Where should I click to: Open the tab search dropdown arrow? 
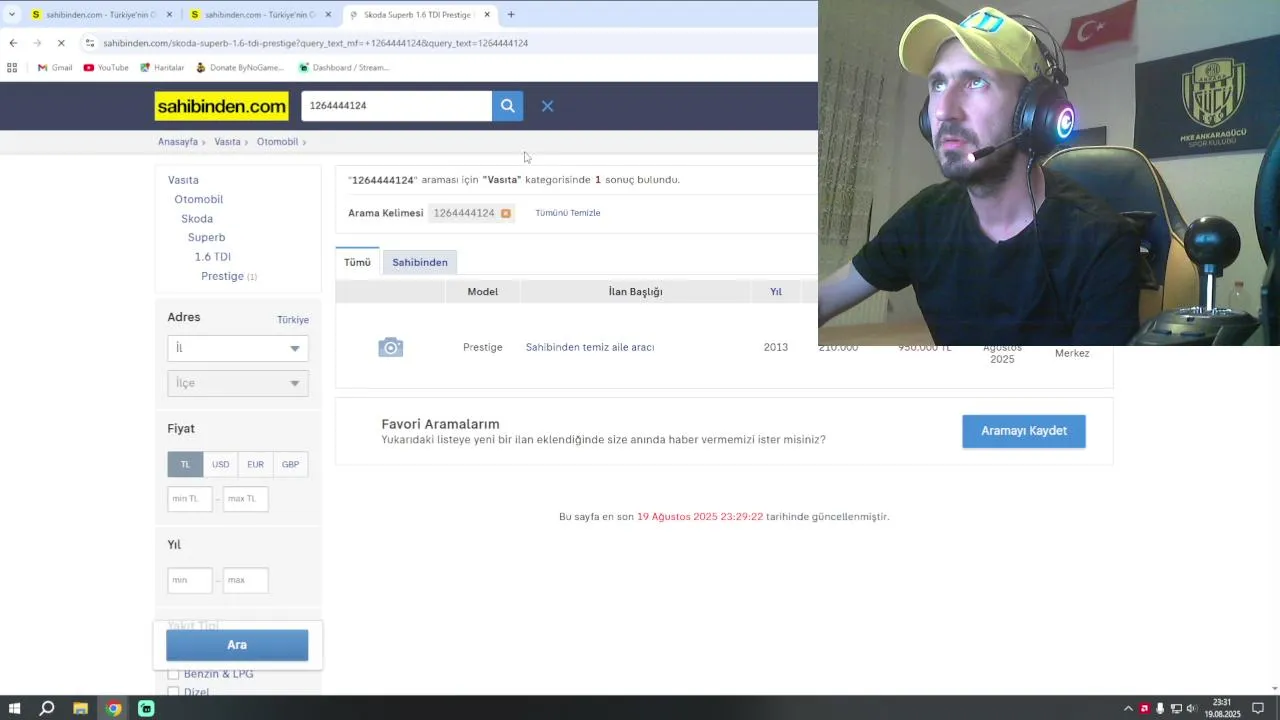12,14
